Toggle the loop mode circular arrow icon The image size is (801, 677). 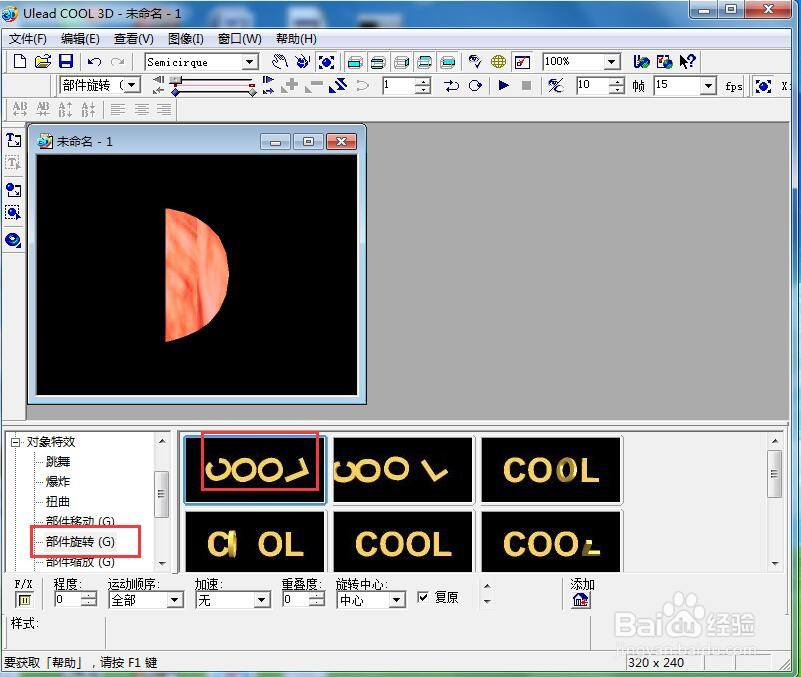475,85
